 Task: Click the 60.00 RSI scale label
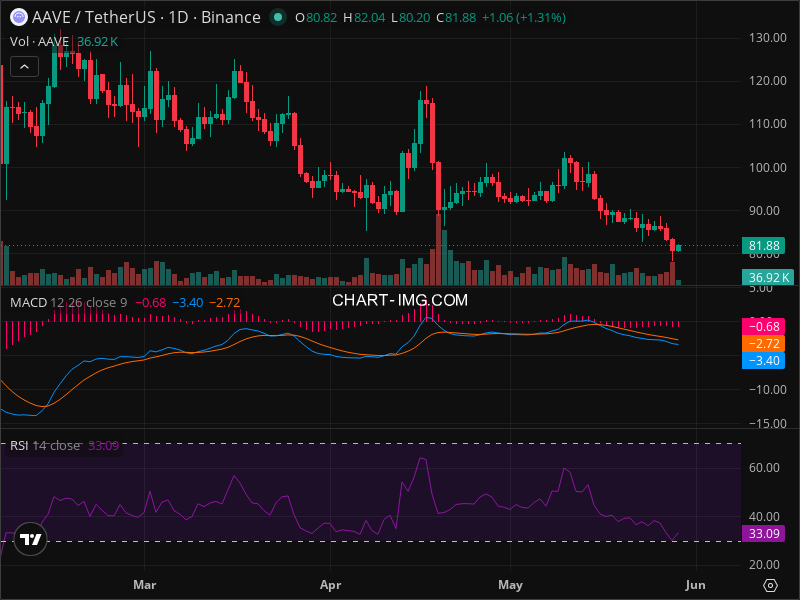point(764,468)
